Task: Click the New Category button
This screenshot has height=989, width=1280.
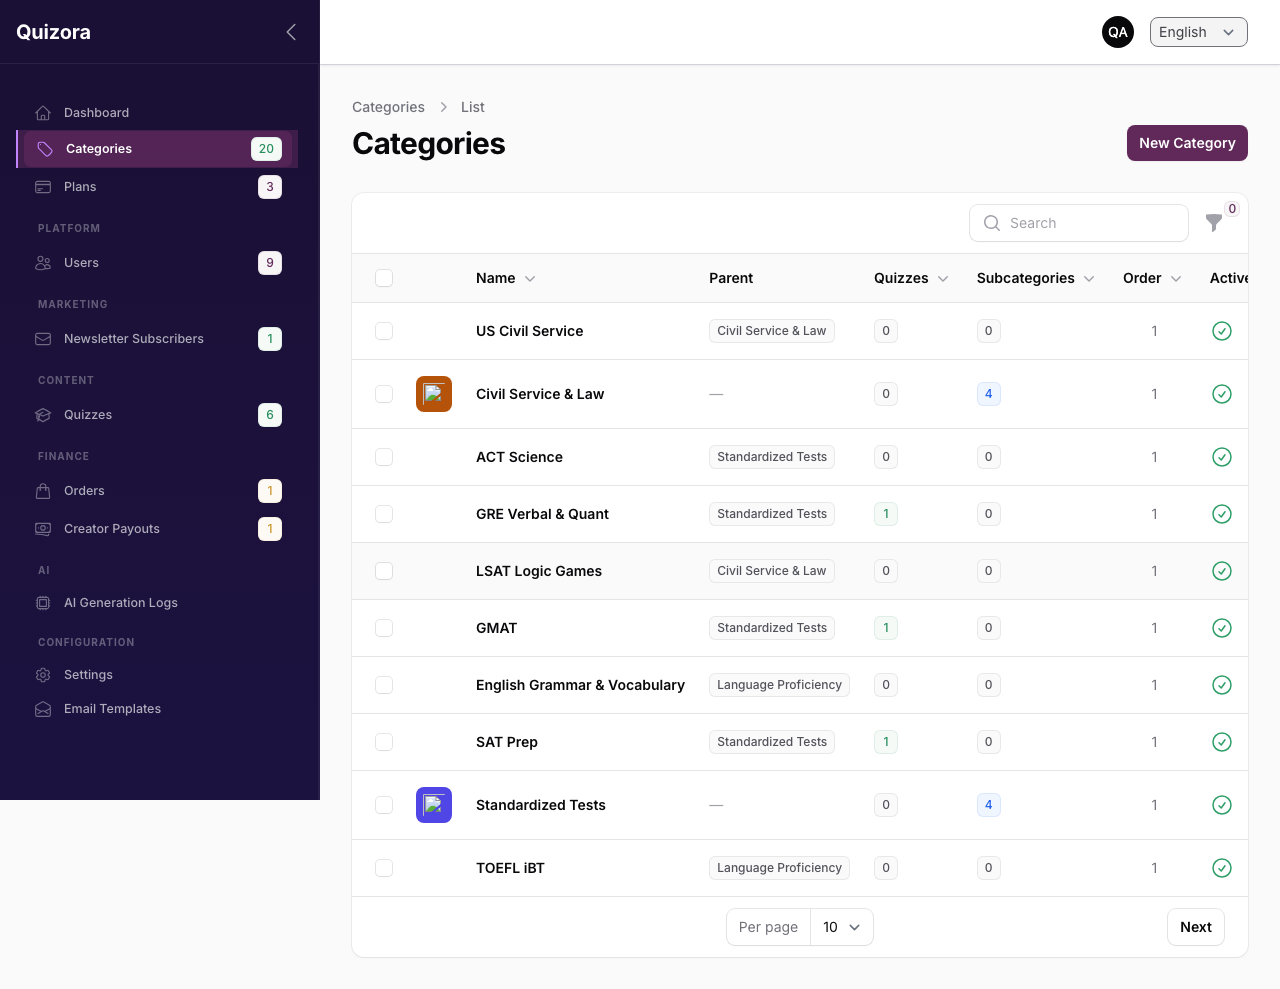Action: point(1187,143)
